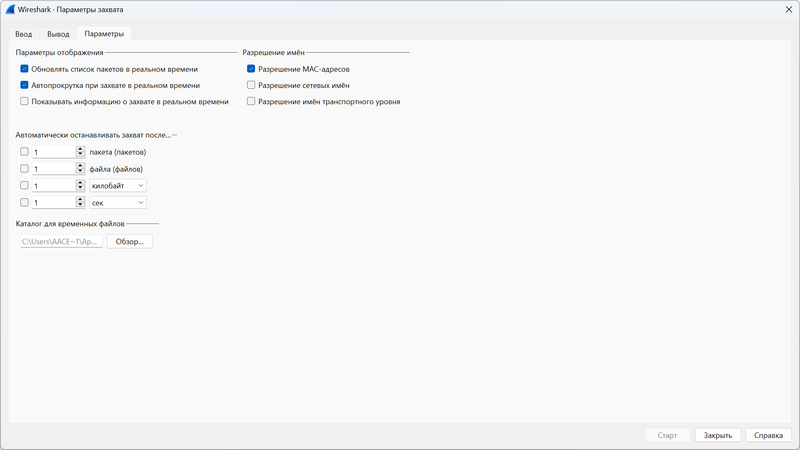This screenshot has width=800, height=450.
Task: Check stop after килобайт checkbox
Action: click(x=24, y=185)
